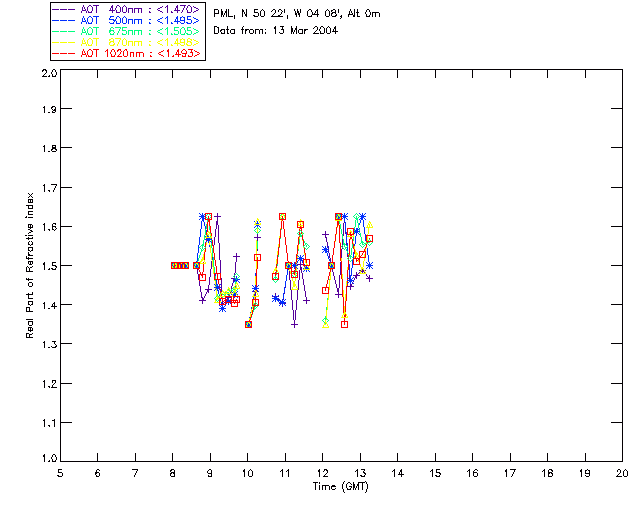Image resolution: width=640 pixels, height=512 pixels.
Task: Click the 1.8 tick label on y-axis
Action: pos(49,148)
